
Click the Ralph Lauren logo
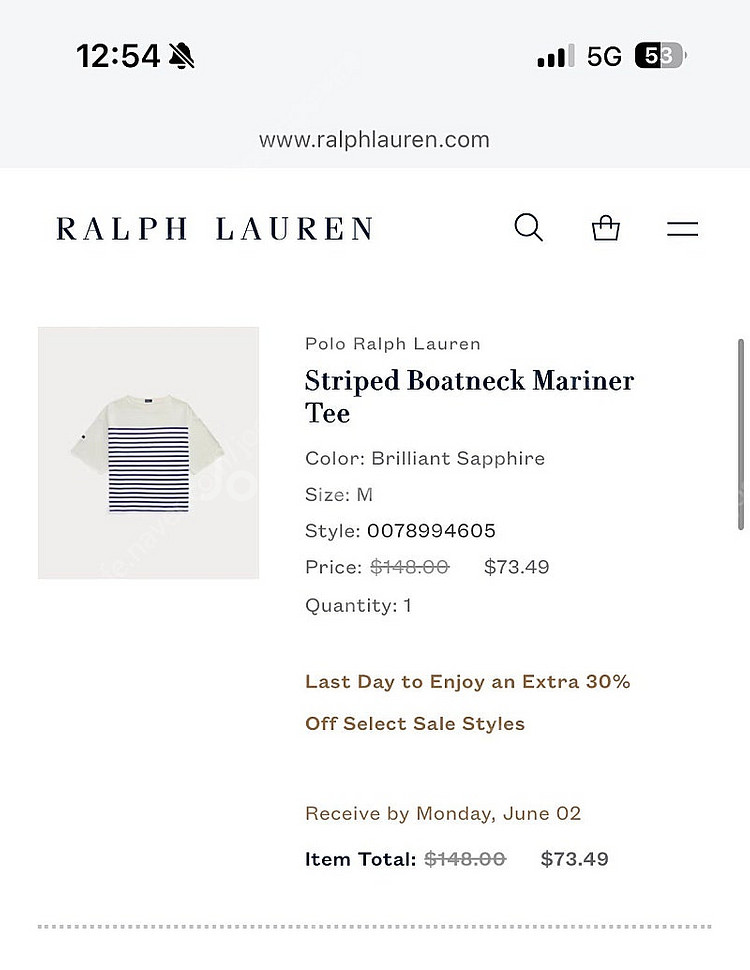(x=215, y=228)
